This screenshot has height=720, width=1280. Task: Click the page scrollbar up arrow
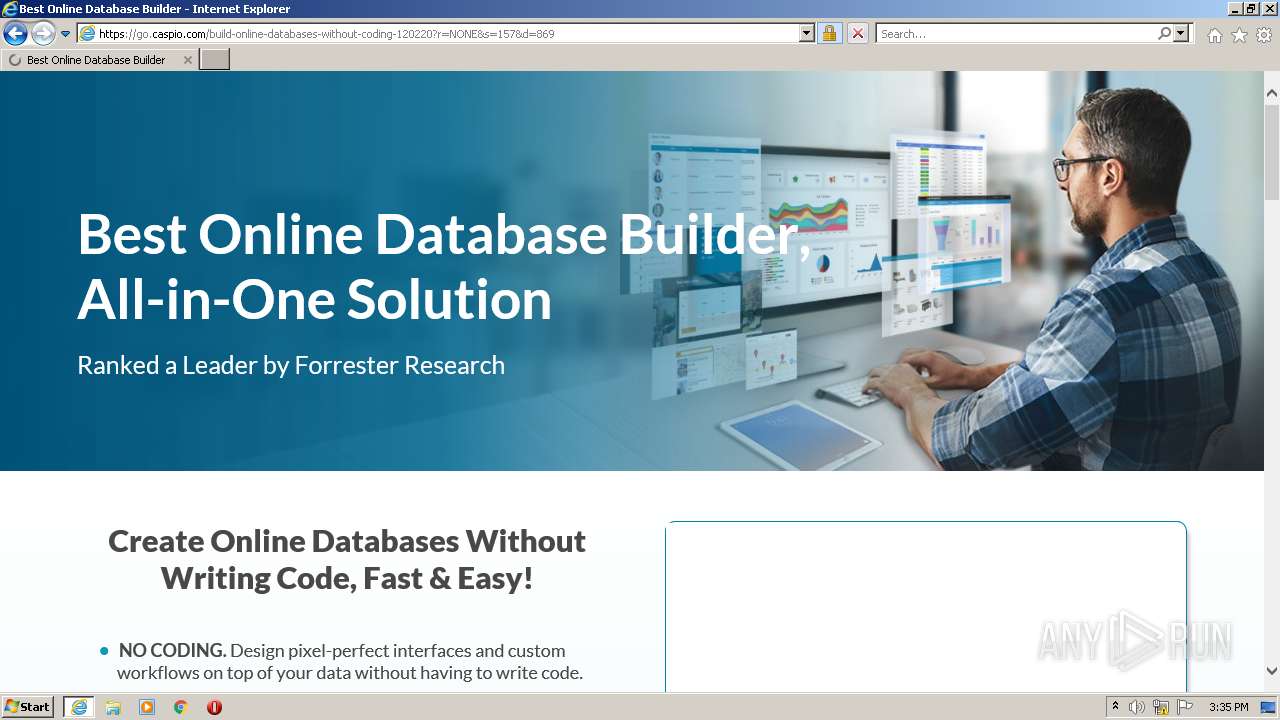tap(1271, 94)
